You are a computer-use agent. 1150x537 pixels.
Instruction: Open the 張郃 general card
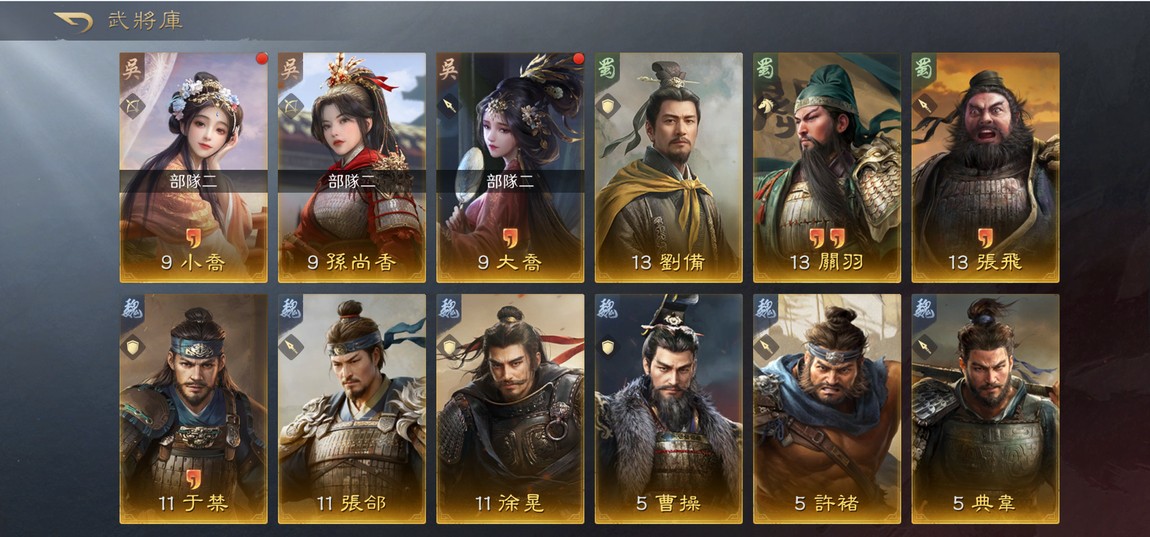tap(351, 409)
